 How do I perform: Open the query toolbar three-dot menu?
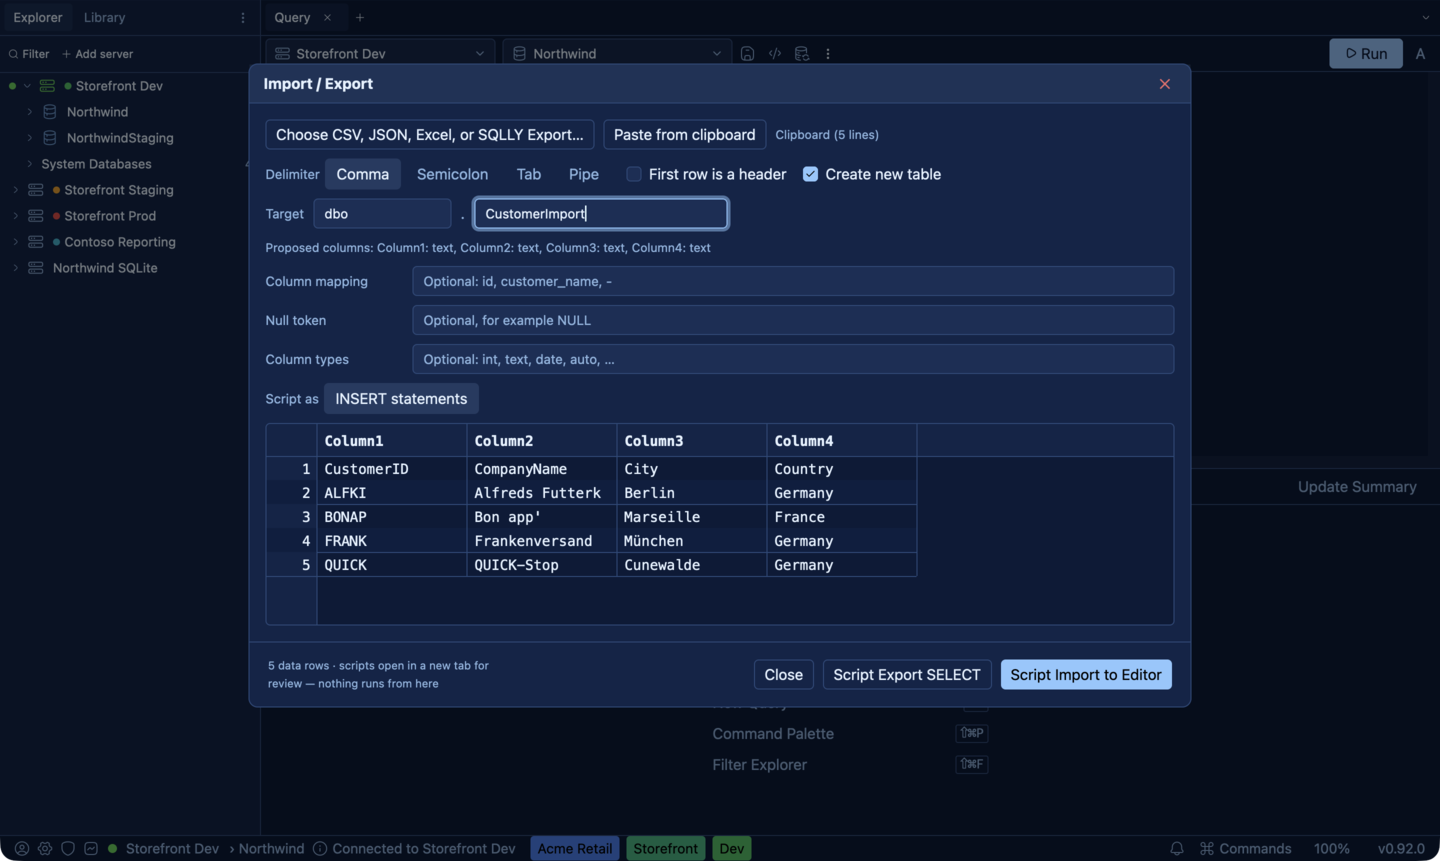(x=828, y=54)
